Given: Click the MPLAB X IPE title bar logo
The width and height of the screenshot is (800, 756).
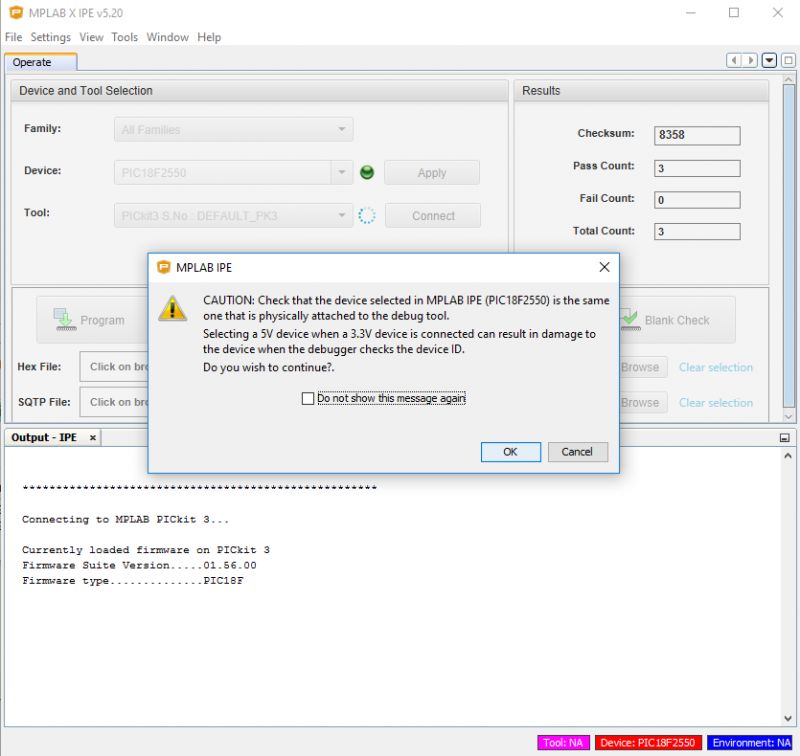Looking at the screenshot, I should coord(16,12).
